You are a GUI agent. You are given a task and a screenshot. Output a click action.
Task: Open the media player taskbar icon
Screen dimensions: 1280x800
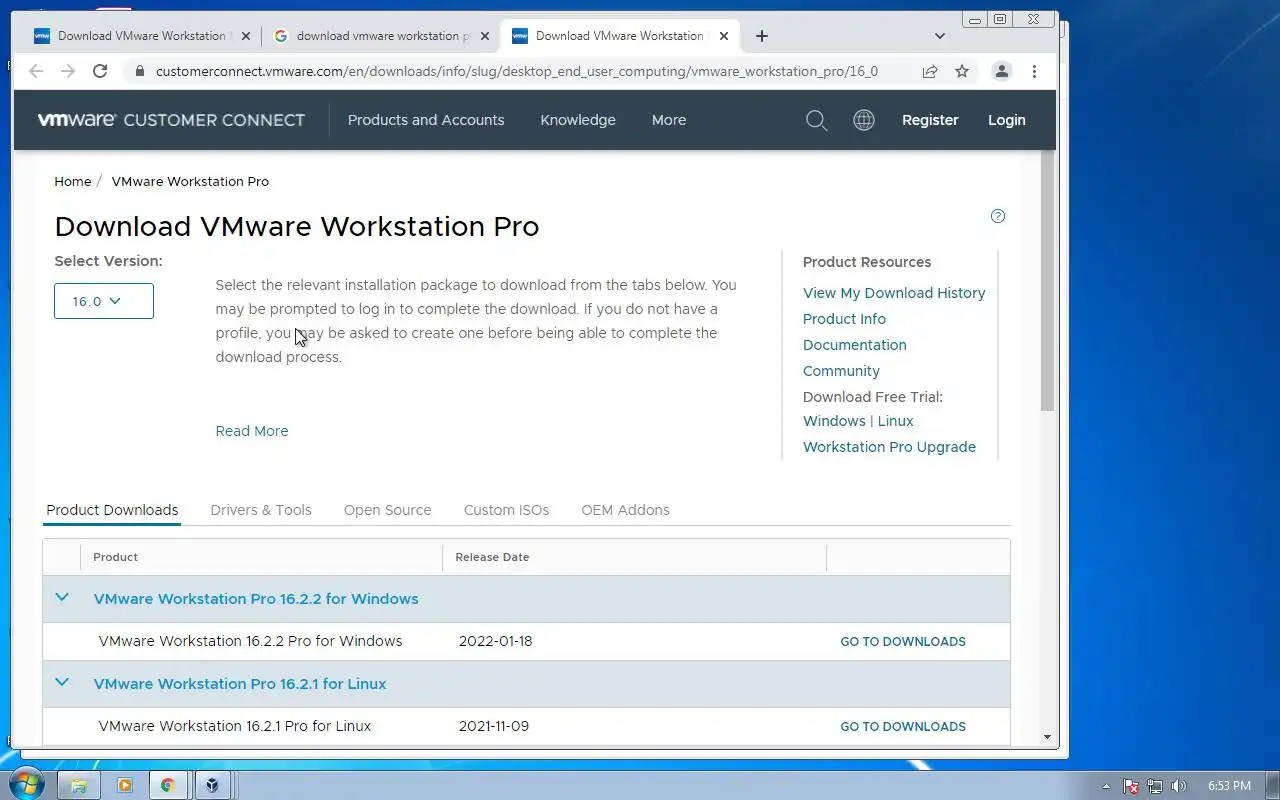tap(124, 786)
